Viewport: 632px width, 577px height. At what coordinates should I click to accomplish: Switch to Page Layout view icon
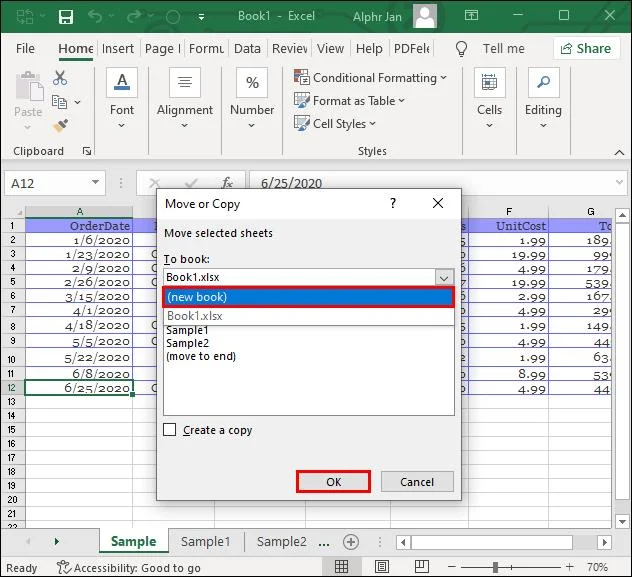382,567
